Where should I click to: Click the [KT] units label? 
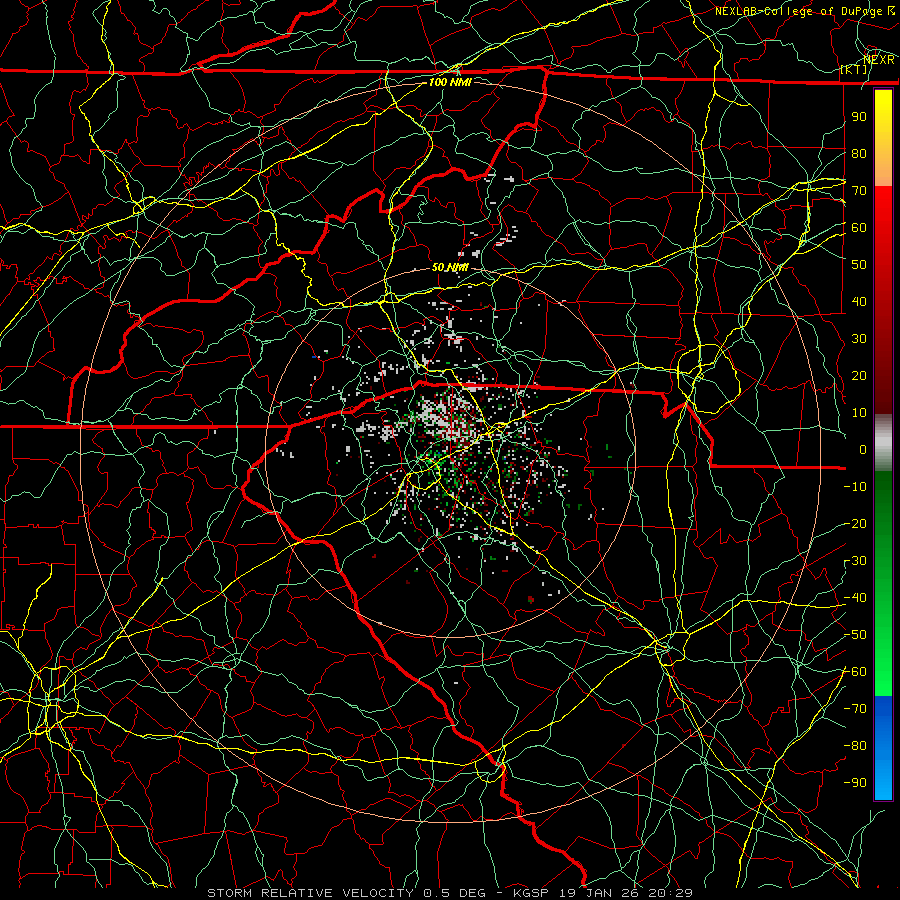[854, 69]
